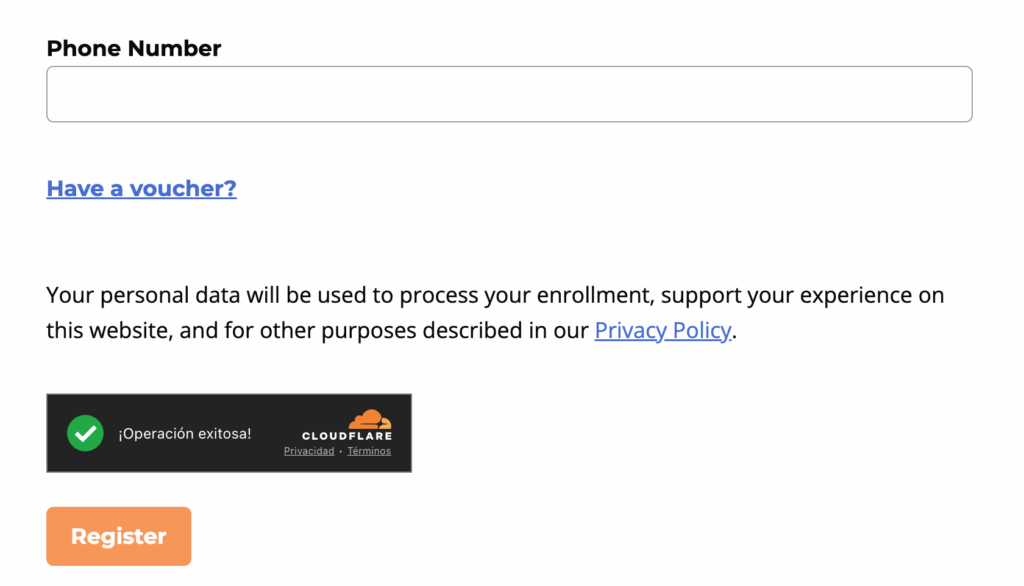Click the green success checkmark icon

click(85, 433)
